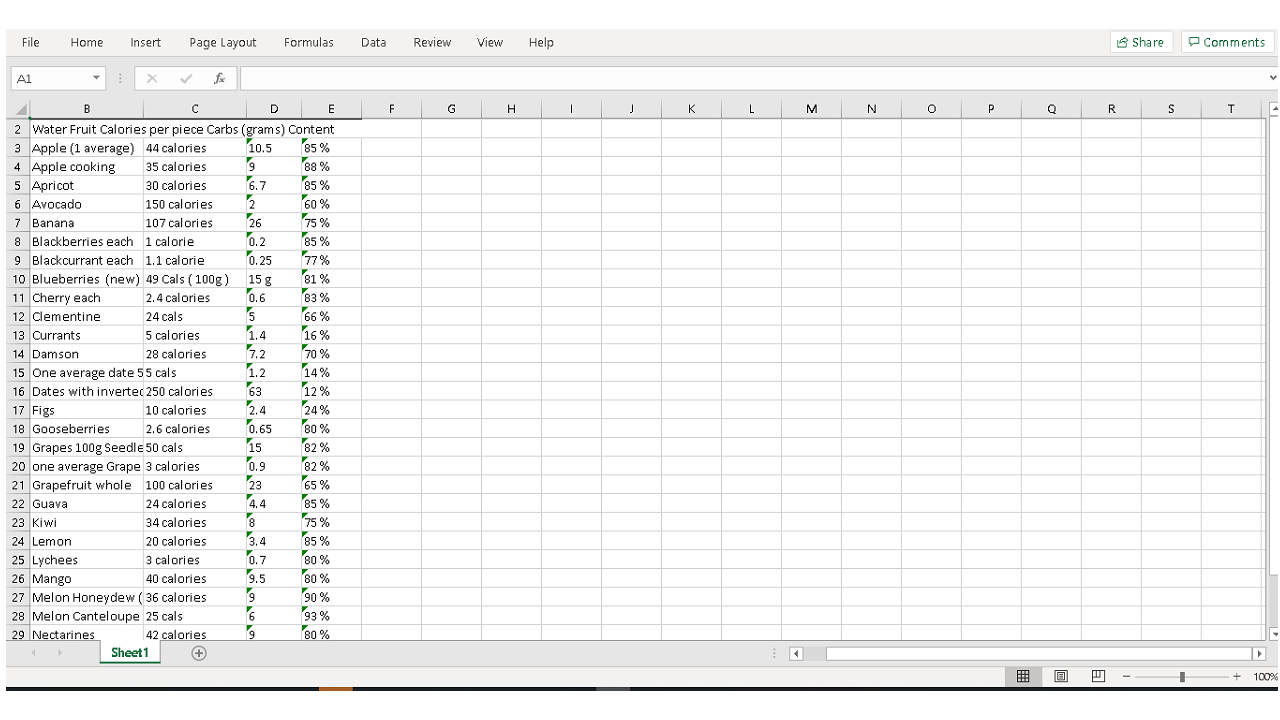
Task: Open the Insert ribbon tab
Action: click(146, 42)
